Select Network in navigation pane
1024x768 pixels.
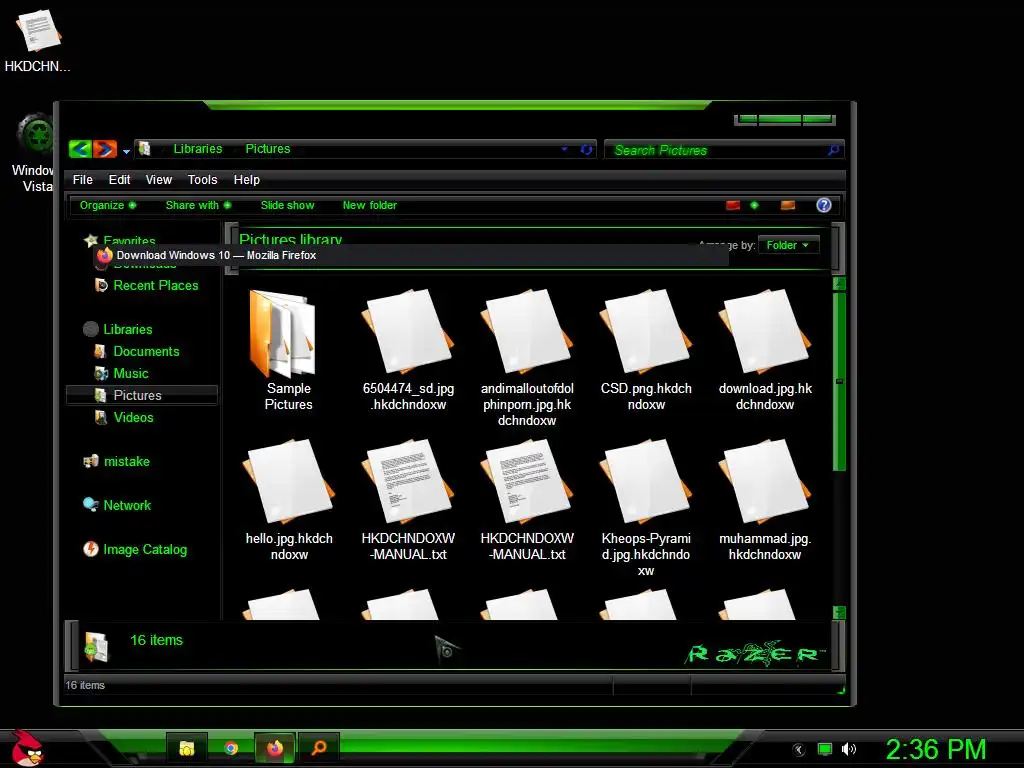[x=118, y=505]
